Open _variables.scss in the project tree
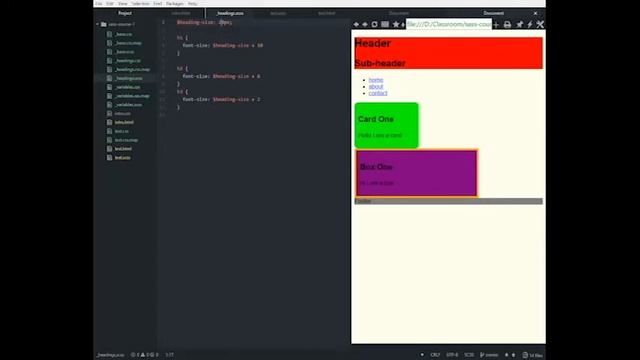Image resolution: width=640 pixels, height=360 pixels. pos(129,104)
